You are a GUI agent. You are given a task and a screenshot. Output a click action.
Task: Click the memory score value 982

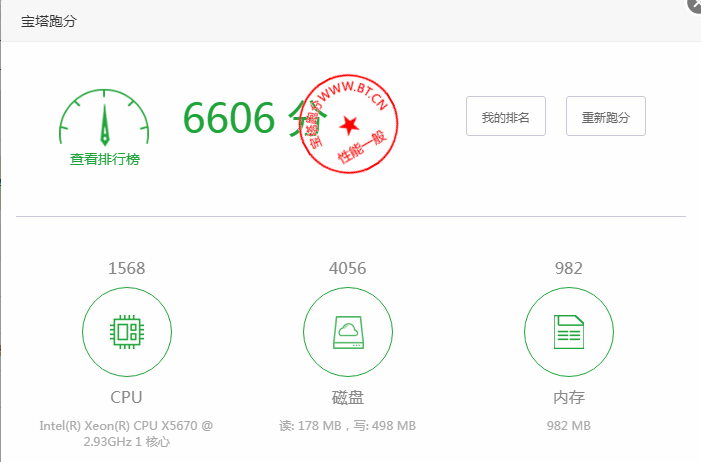569,268
